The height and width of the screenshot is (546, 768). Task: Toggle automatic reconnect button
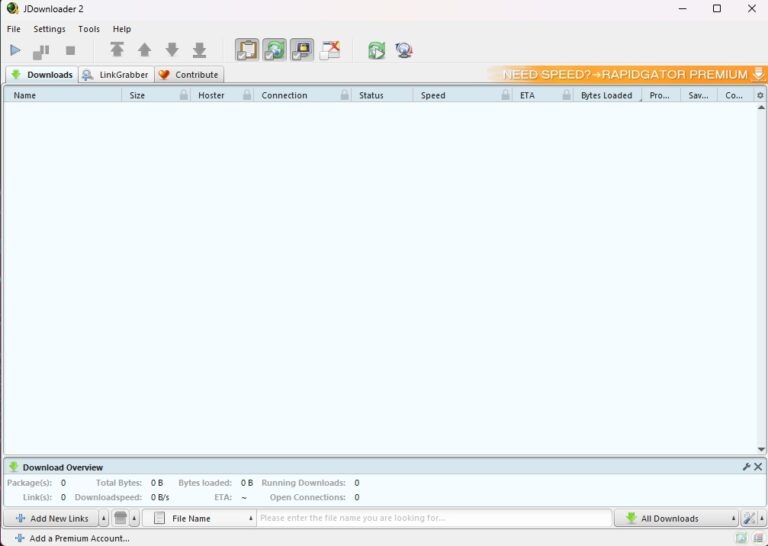[x=274, y=50]
